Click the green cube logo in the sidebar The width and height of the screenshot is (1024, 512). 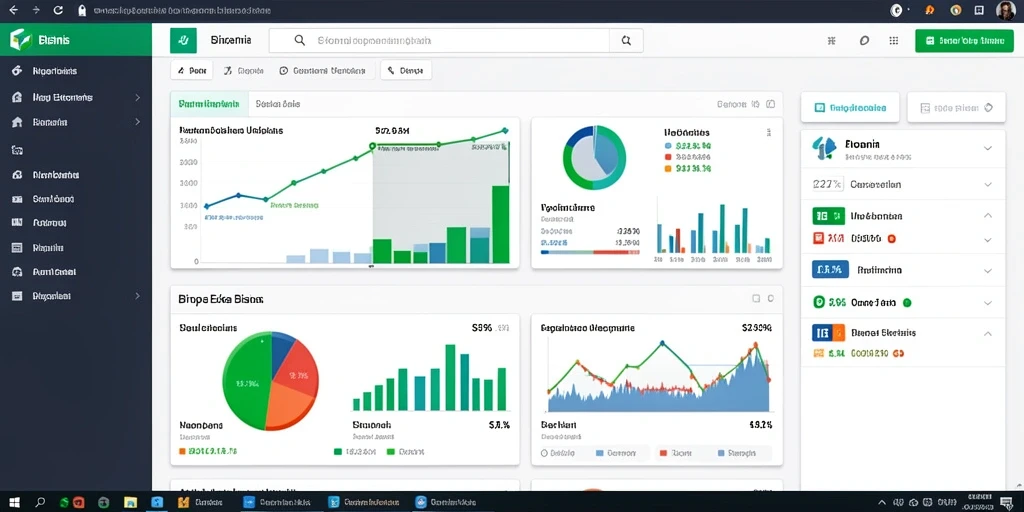click(x=20, y=40)
